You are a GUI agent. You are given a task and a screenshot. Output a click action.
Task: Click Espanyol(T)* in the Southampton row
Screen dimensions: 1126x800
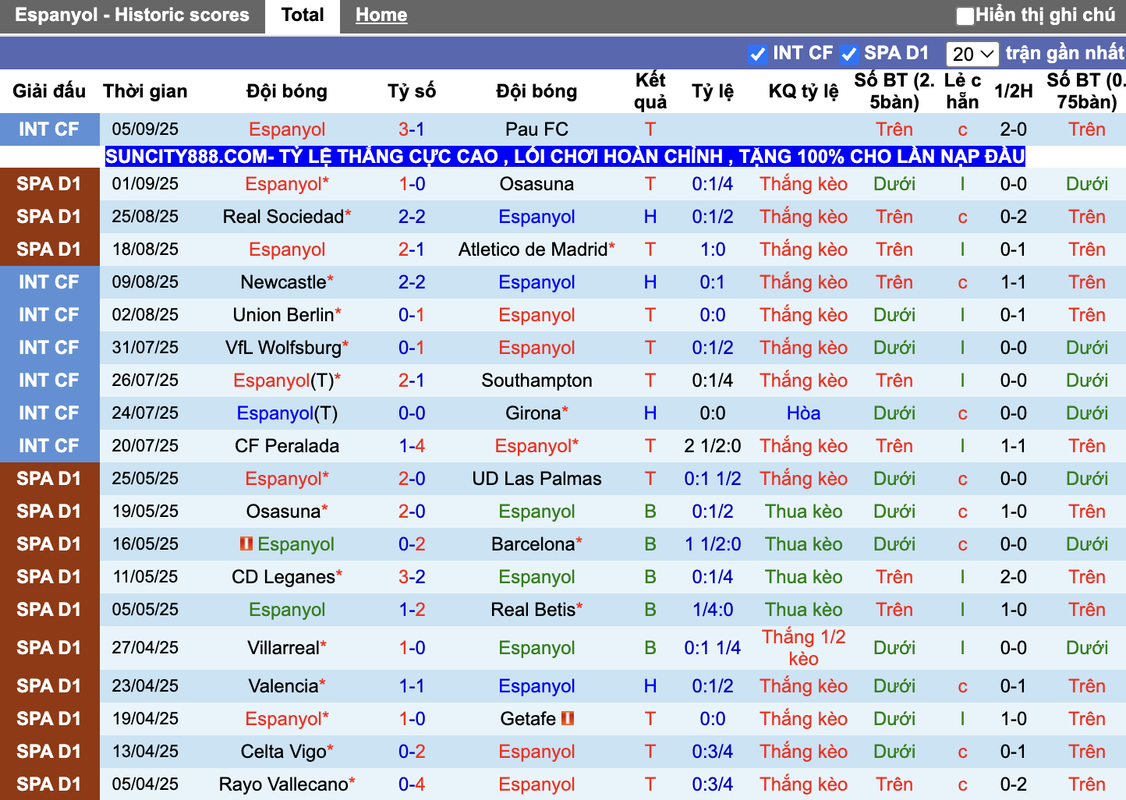[x=287, y=381]
